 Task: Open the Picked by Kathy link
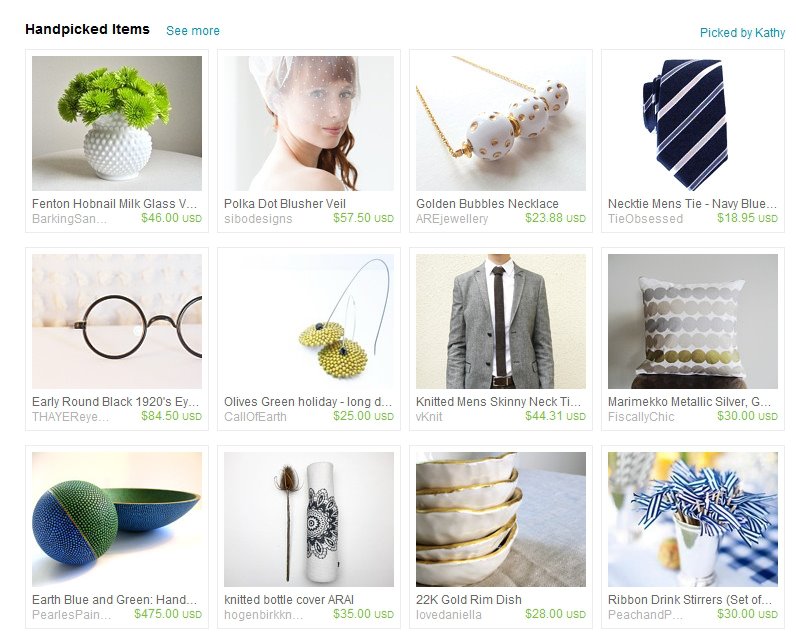pos(742,33)
